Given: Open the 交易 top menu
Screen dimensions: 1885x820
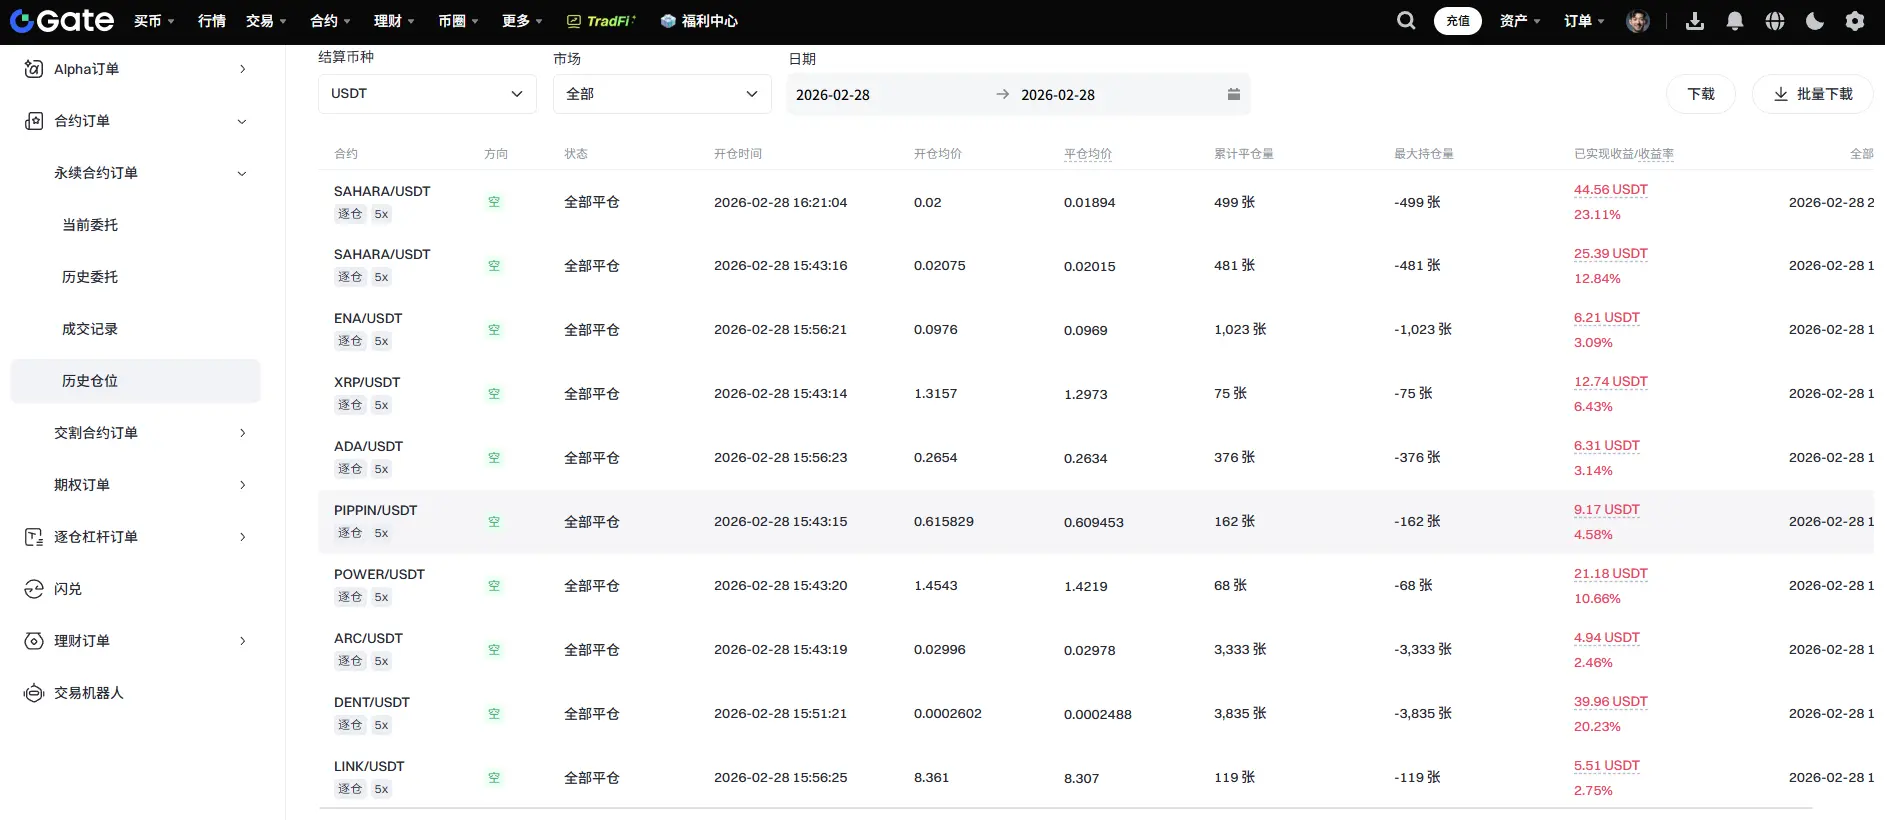Looking at the screenshot, I should point(266,21).
